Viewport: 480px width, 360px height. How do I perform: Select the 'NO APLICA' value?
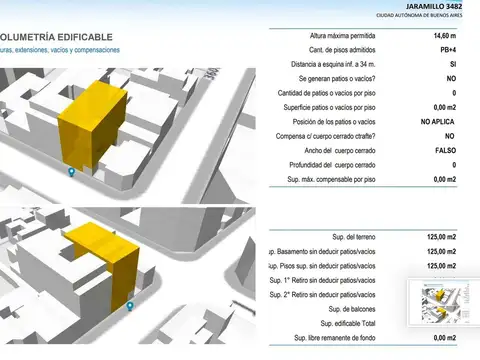[437, 122]
